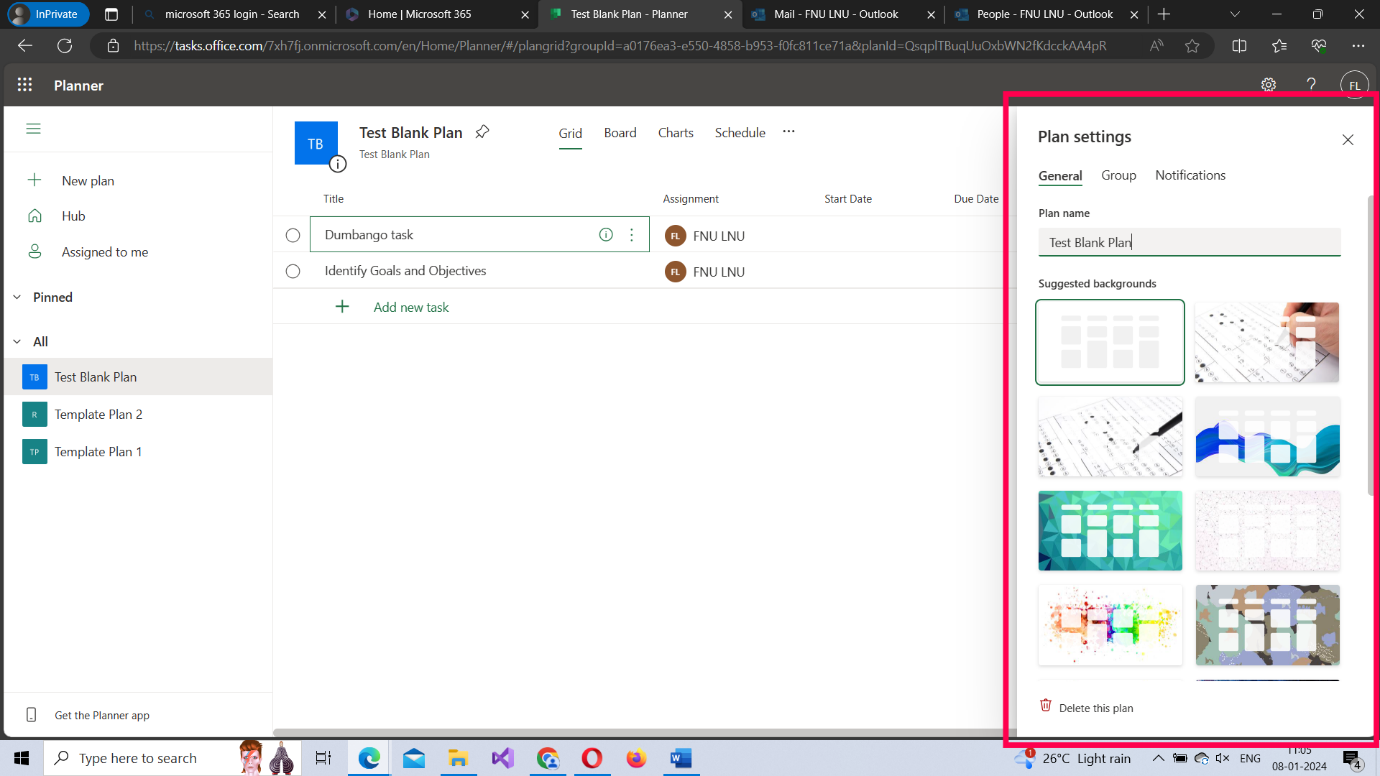1380x776 pixels.
Task: Open plan info icon on TB tile
Action: tap(338, 164)
